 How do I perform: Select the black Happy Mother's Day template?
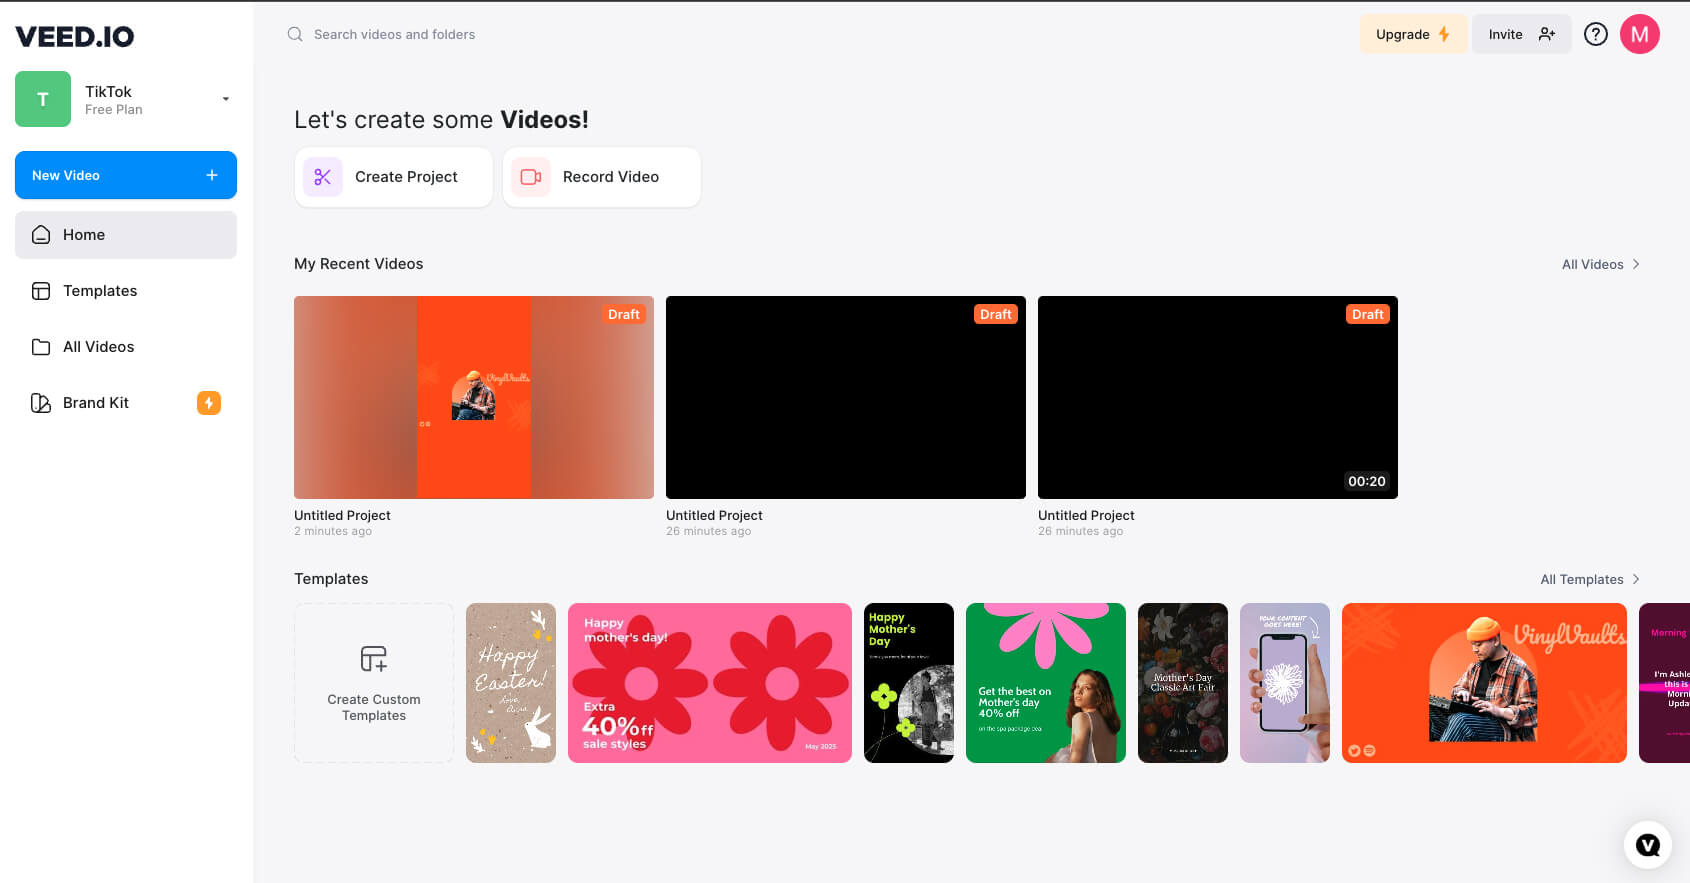point(909,683)
